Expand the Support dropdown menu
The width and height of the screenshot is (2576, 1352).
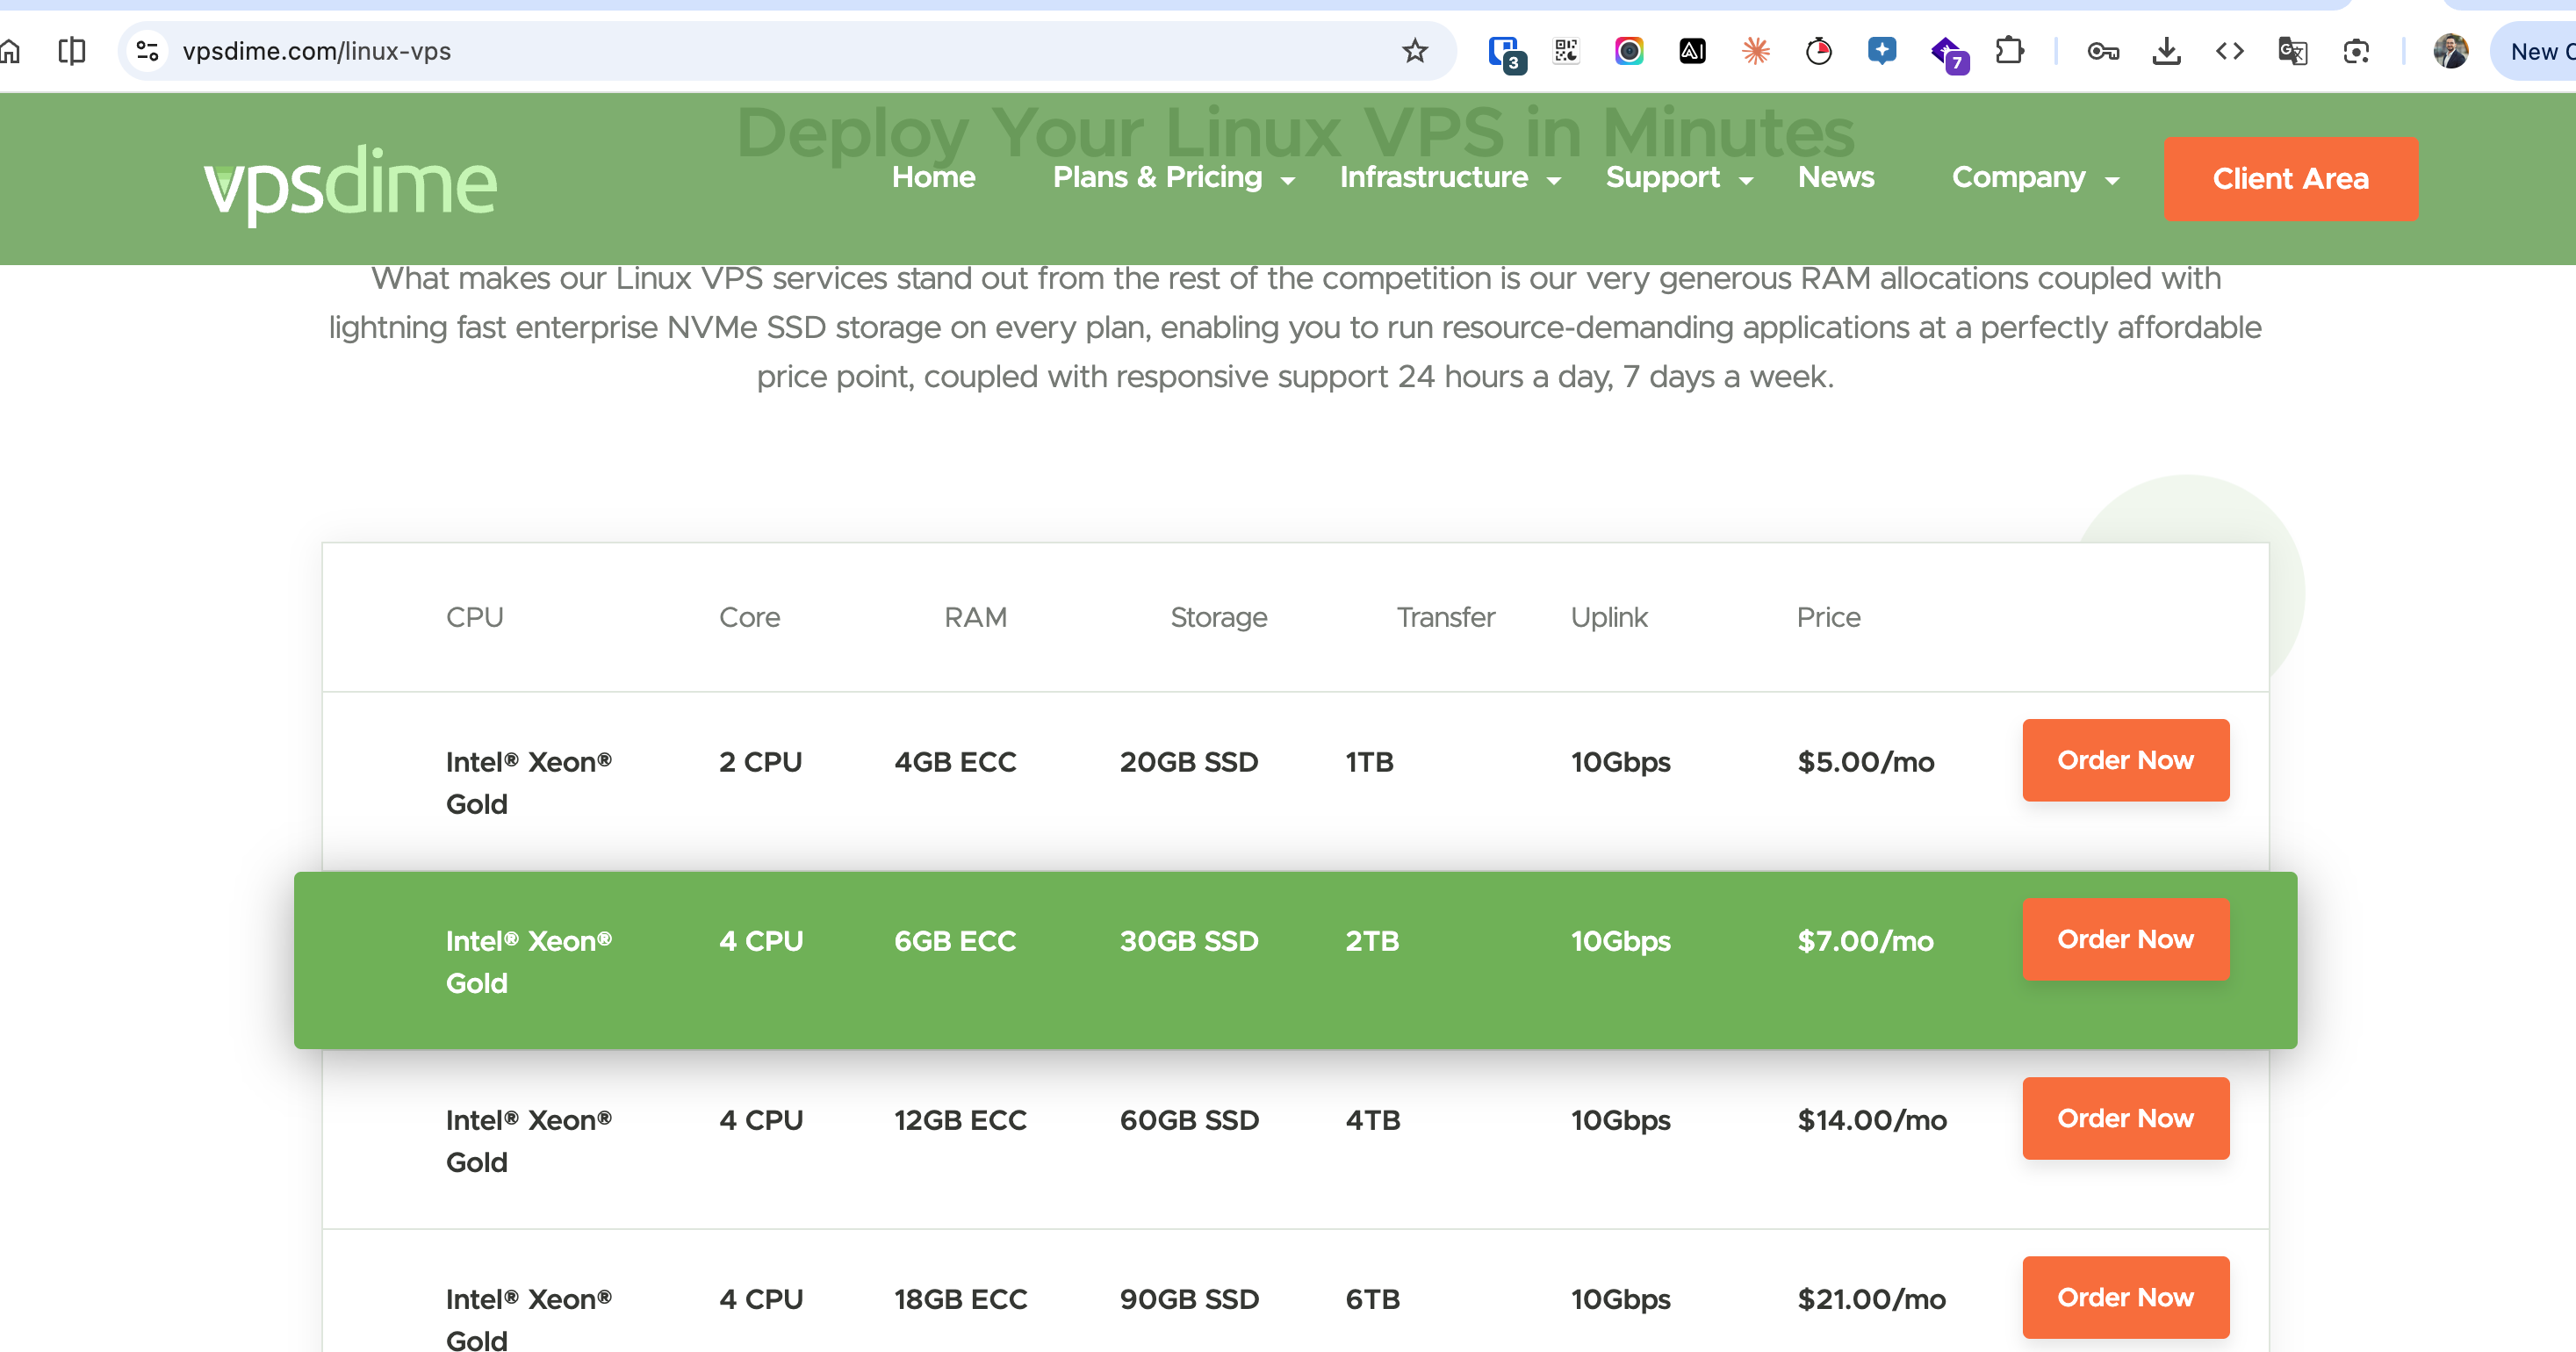[x=1679, y=178]
